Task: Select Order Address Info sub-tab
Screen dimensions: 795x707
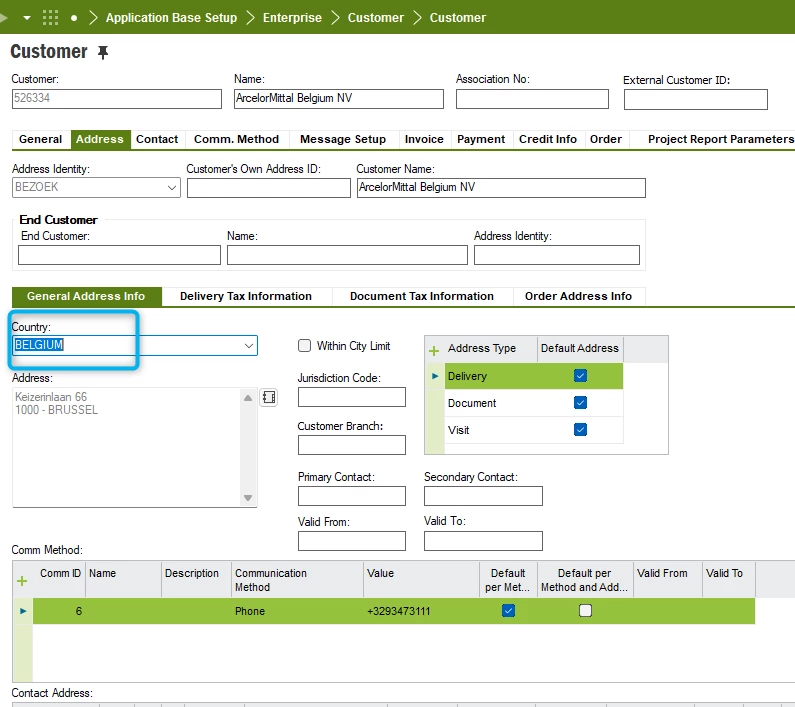Action: pyautogui.click(x=579, y=296)
